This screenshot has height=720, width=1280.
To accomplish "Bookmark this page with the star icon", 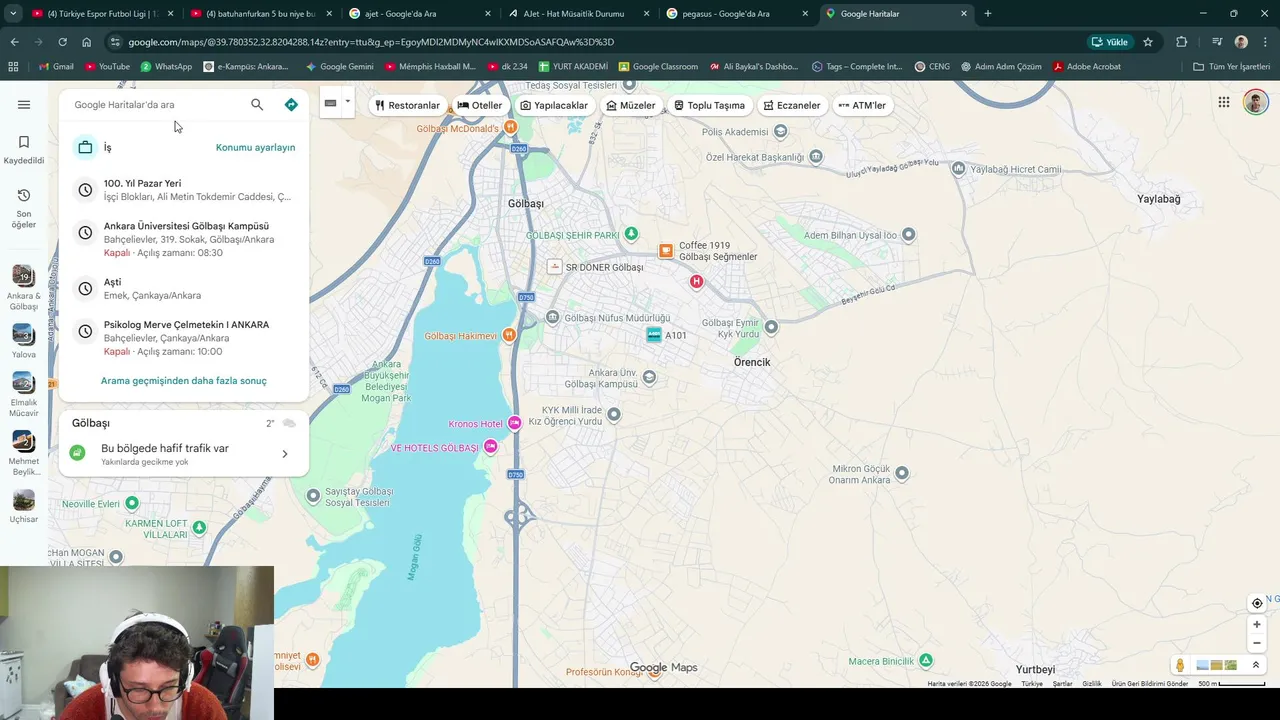I will coord(1148,42).
